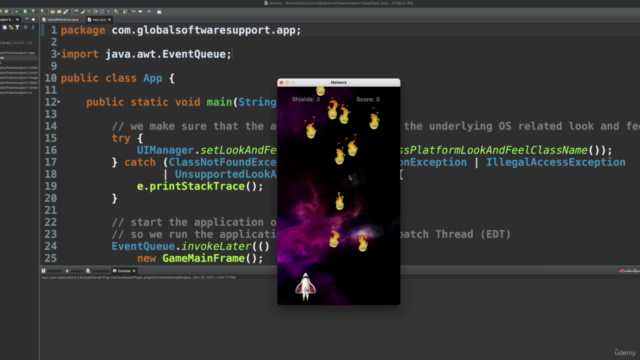Minimize the Meteors window with yellow button

(x=287, y=82)
